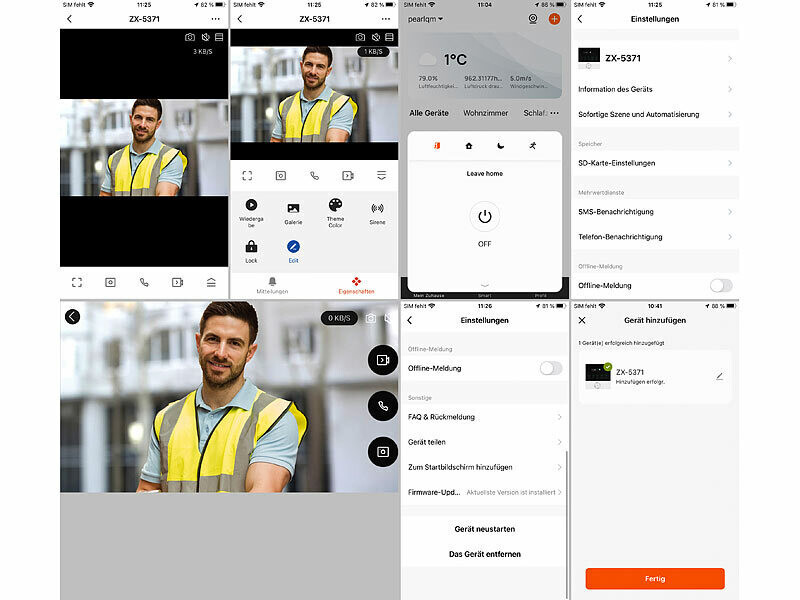The image size is (800, 600).
Task: Open the pearlqm home dropdown
Action: click(426, 19)
